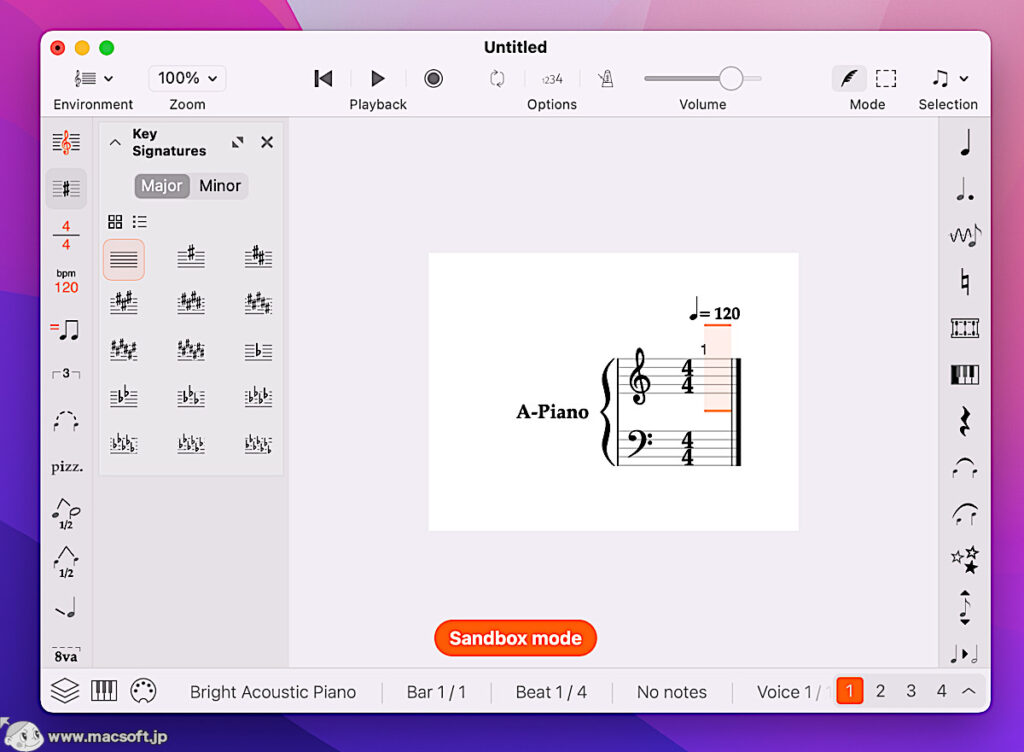Open the bpm 120 tempo palette
This screenshot has height=752, width=1024.
pos(66,281)
